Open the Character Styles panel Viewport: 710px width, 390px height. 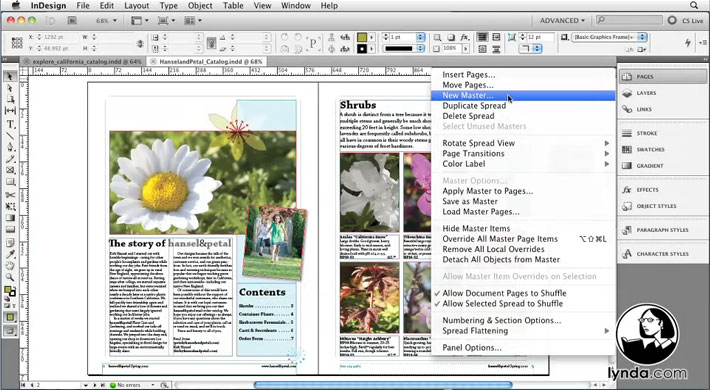pyautogui.click(x=662, y=254)
